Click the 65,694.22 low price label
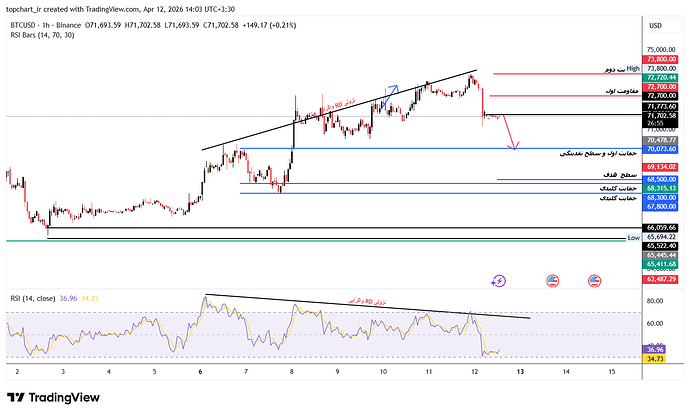690x414 pixels. pyautogui.click(x=660, y=237)
